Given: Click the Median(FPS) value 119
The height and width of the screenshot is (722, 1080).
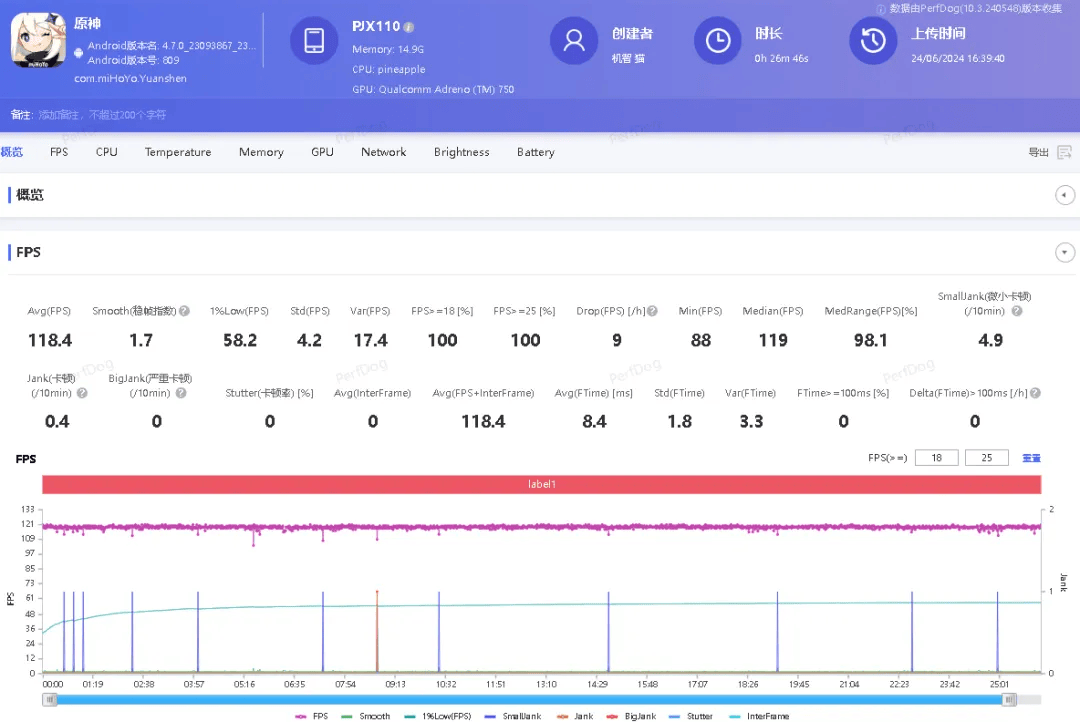Looking at the screenshot, I should point(773,340).
